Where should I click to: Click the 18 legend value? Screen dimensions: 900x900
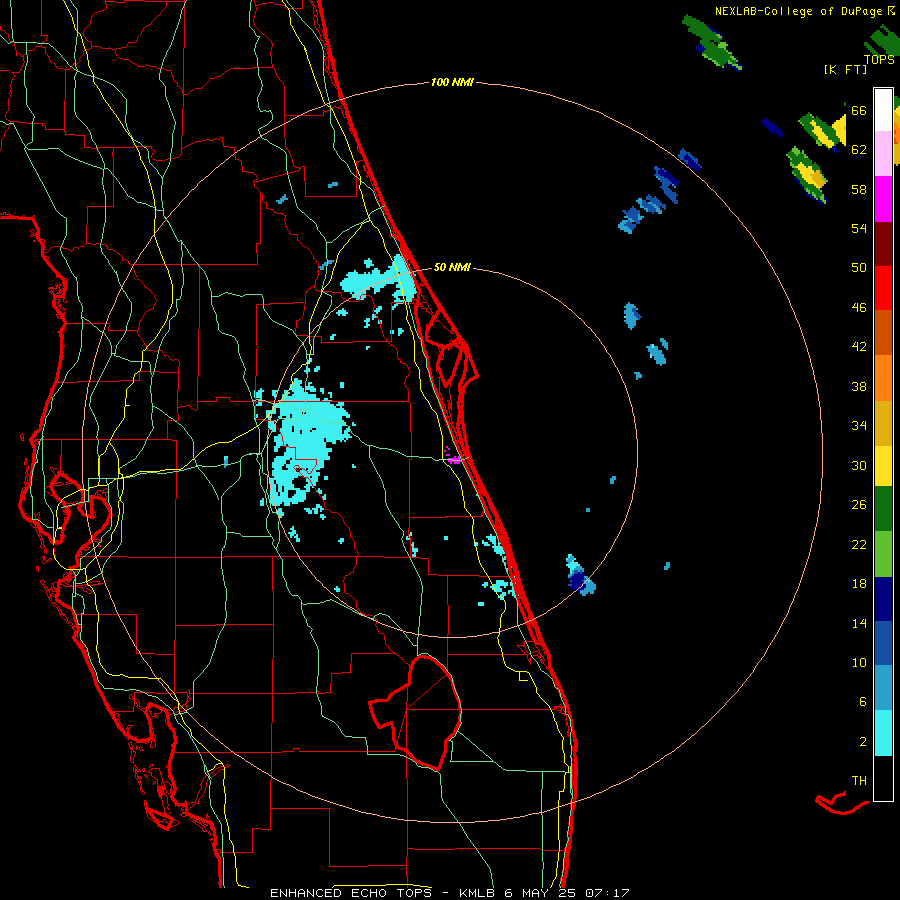(859, 584)
